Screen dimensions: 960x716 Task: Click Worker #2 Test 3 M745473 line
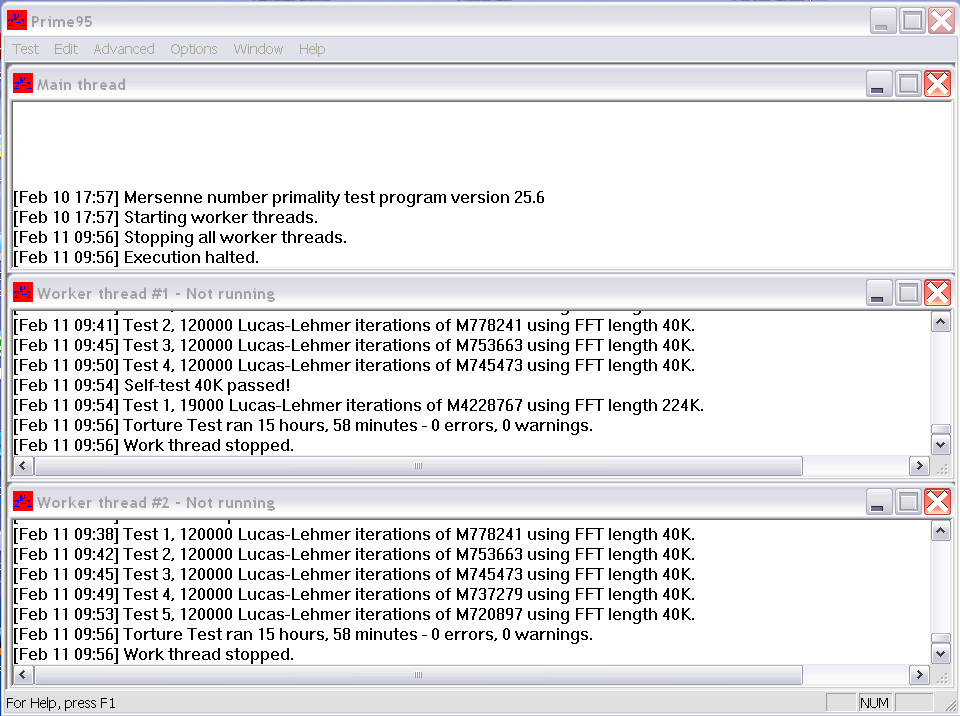tap(354, 574)
